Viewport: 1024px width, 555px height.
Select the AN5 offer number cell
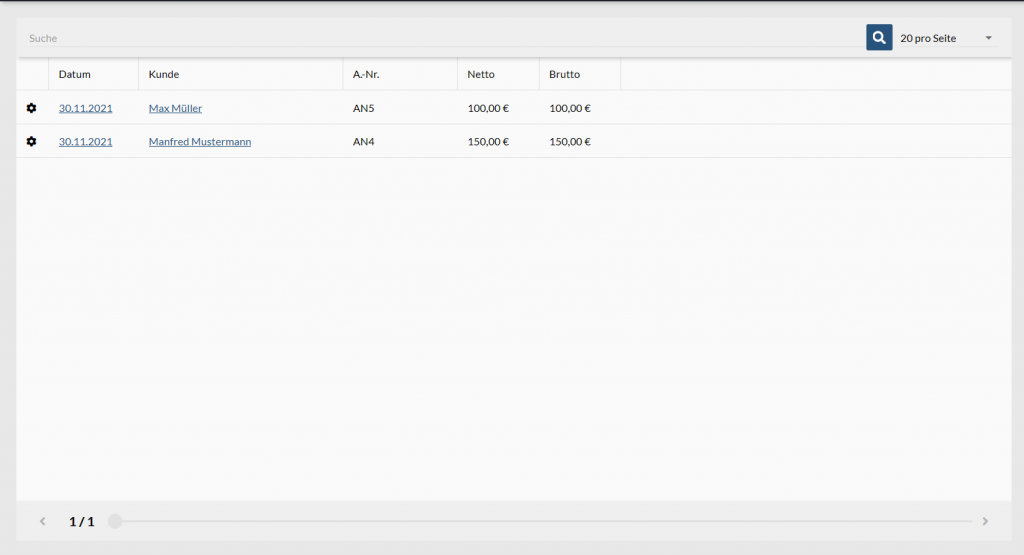pyautogui.click(x=364, y=108)
